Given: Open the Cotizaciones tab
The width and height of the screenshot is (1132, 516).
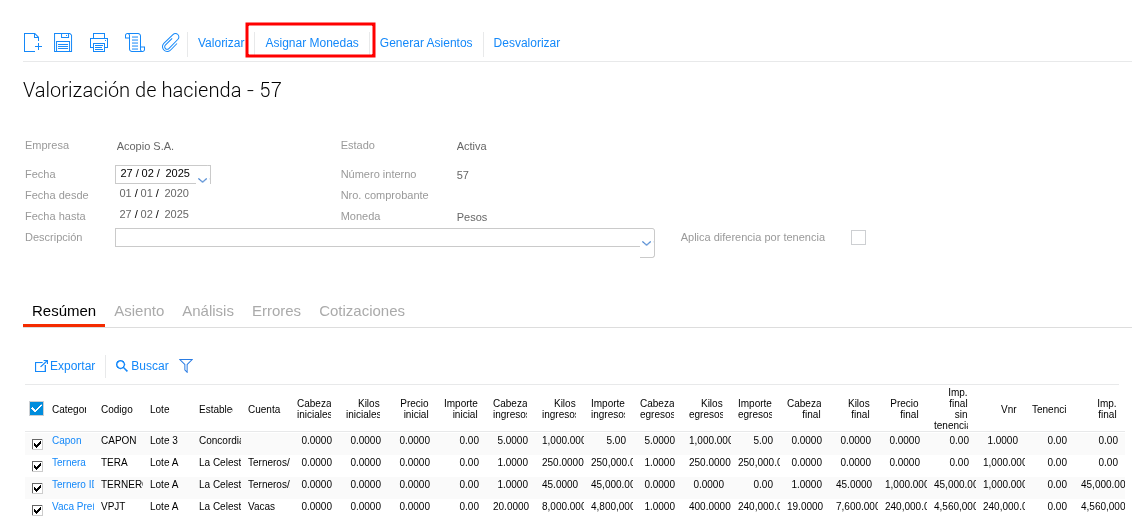Looking at the screenshot, I should click(362, 311).
